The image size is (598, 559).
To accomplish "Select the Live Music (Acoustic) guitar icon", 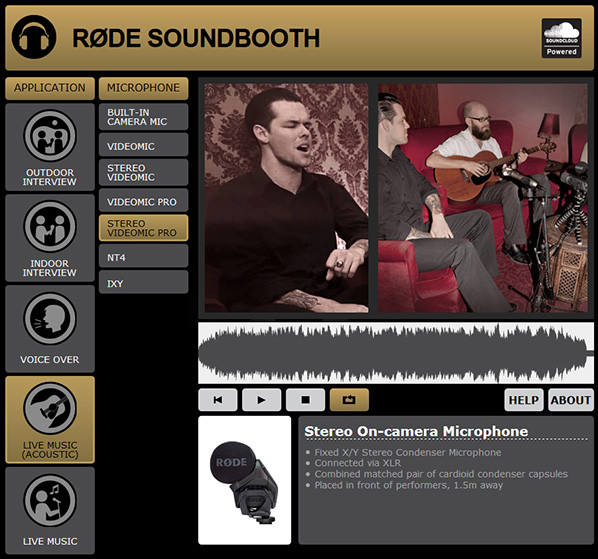I will coord(50,408).
